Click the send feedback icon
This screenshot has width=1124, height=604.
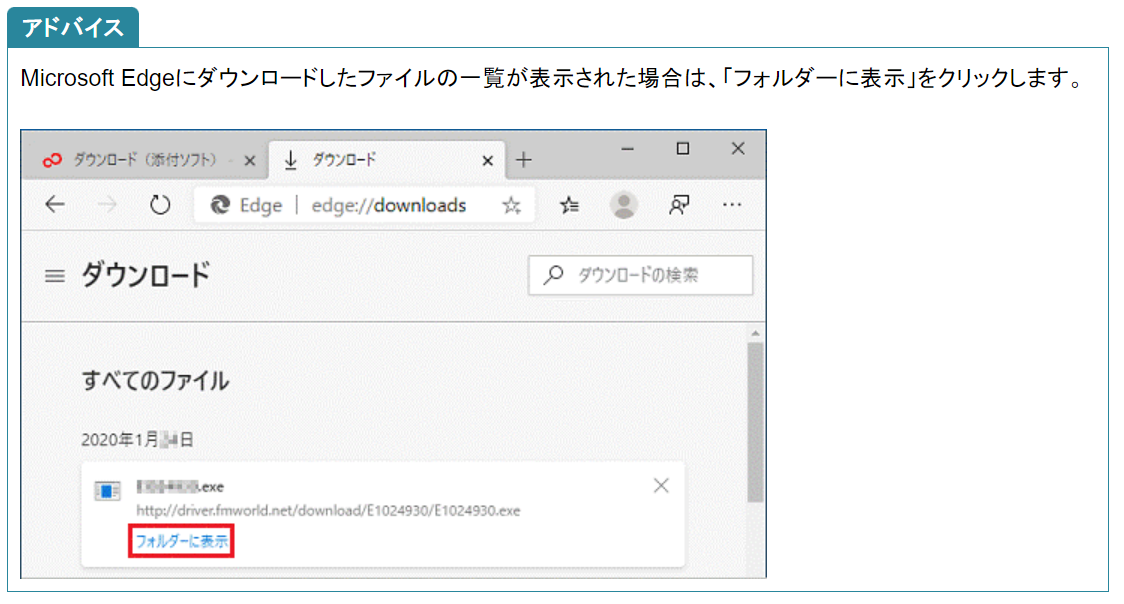coord(679,205)
